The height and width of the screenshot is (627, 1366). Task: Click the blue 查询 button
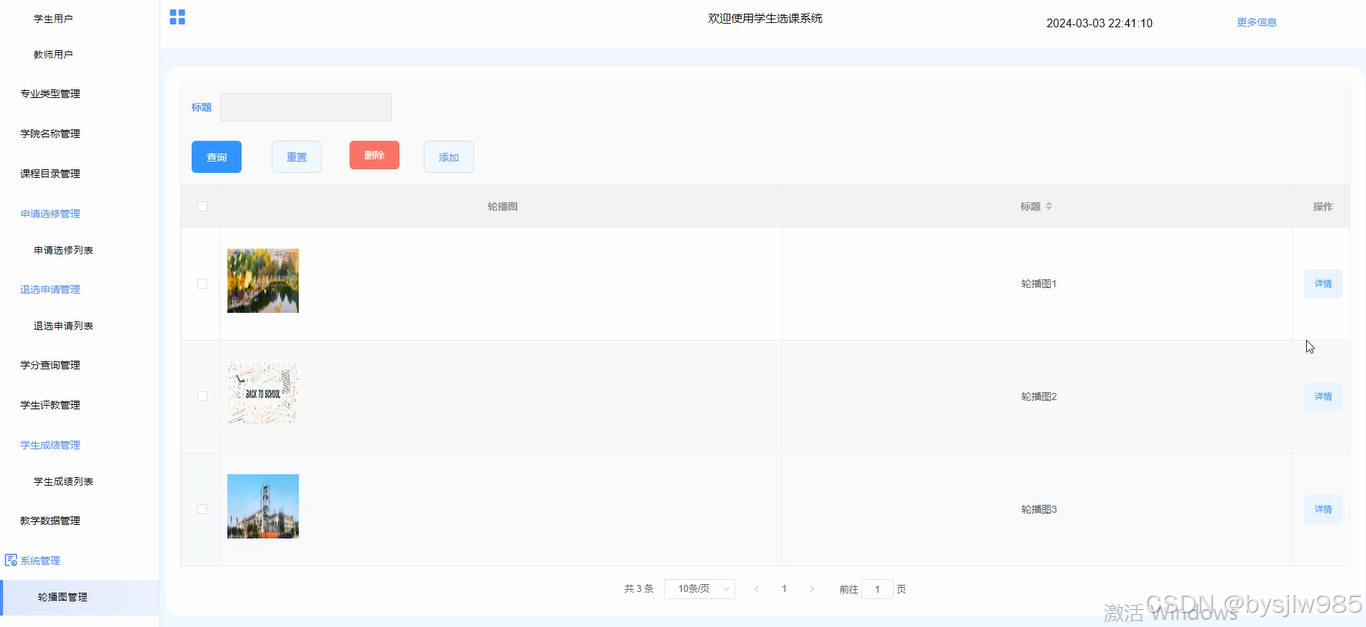tap(216, 157)
